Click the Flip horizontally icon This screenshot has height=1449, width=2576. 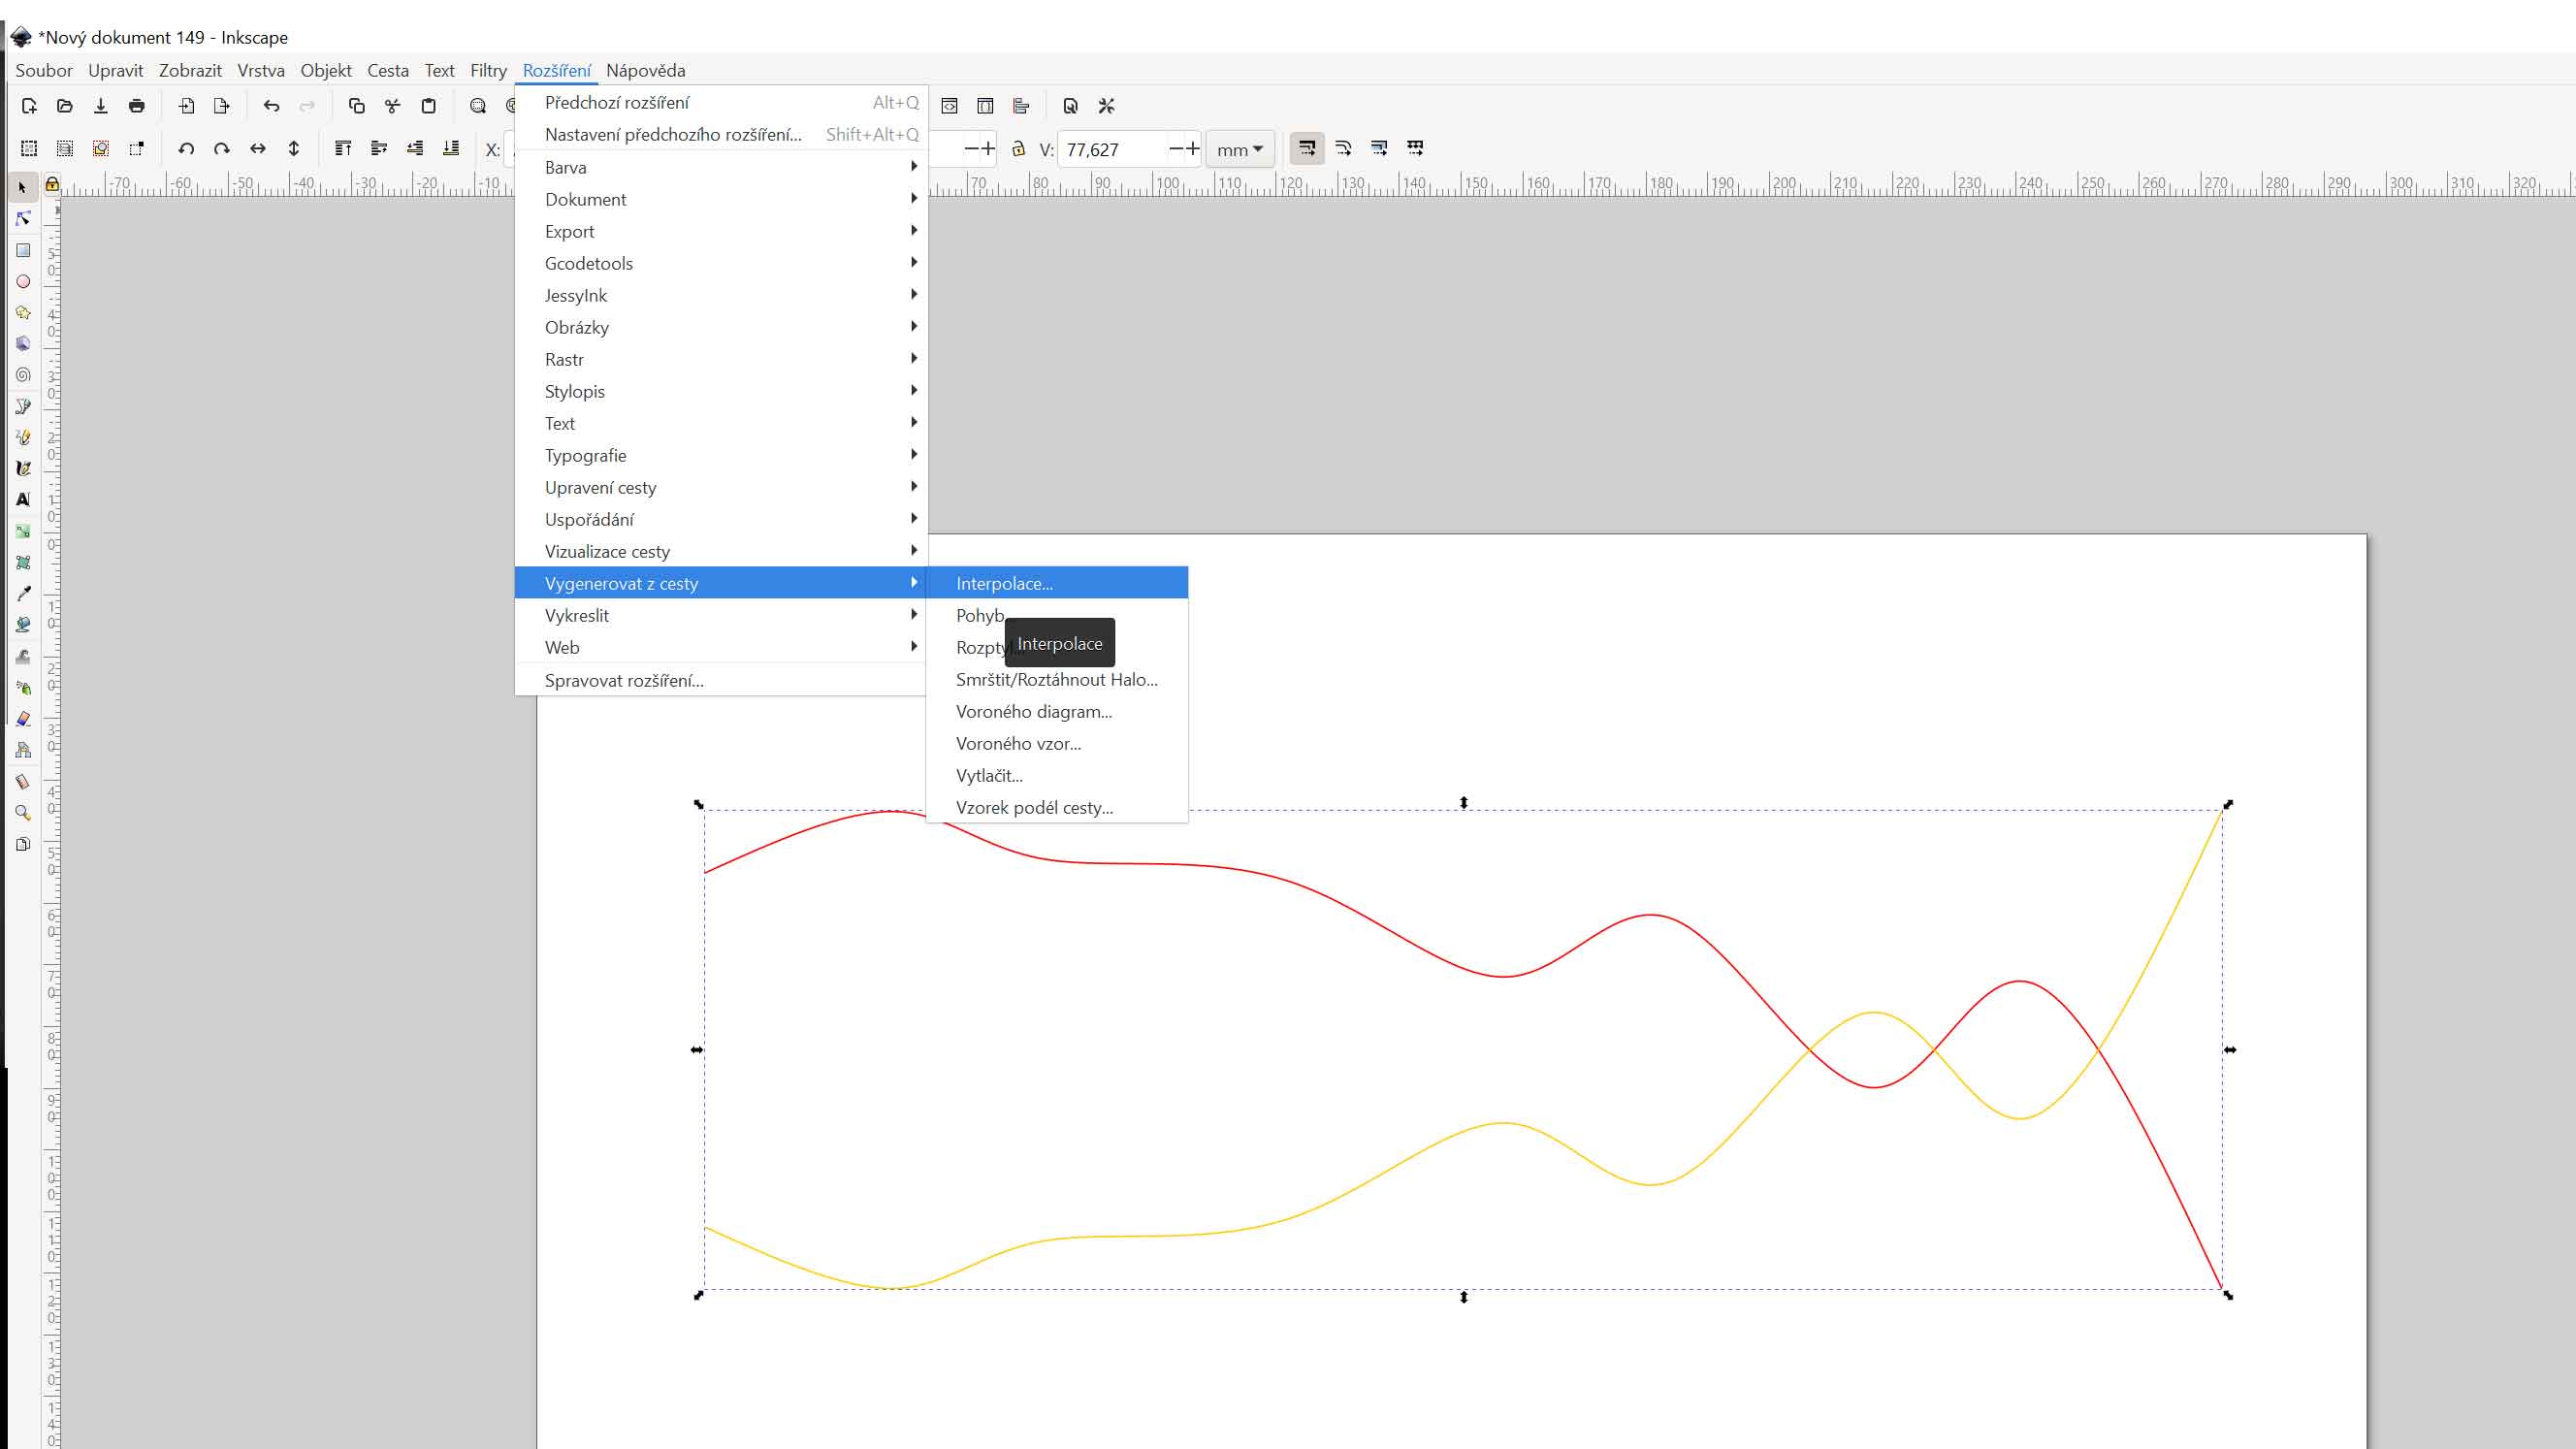point(258,149)
